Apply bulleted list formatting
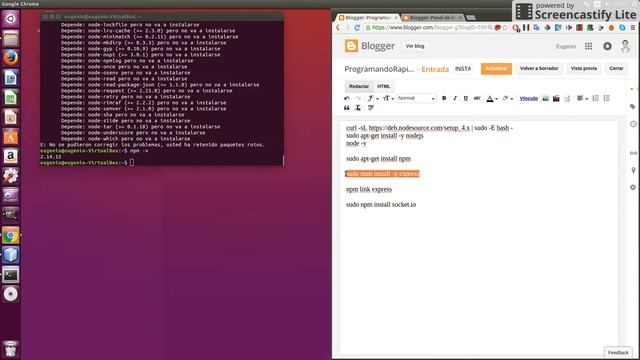 (607, 98)
